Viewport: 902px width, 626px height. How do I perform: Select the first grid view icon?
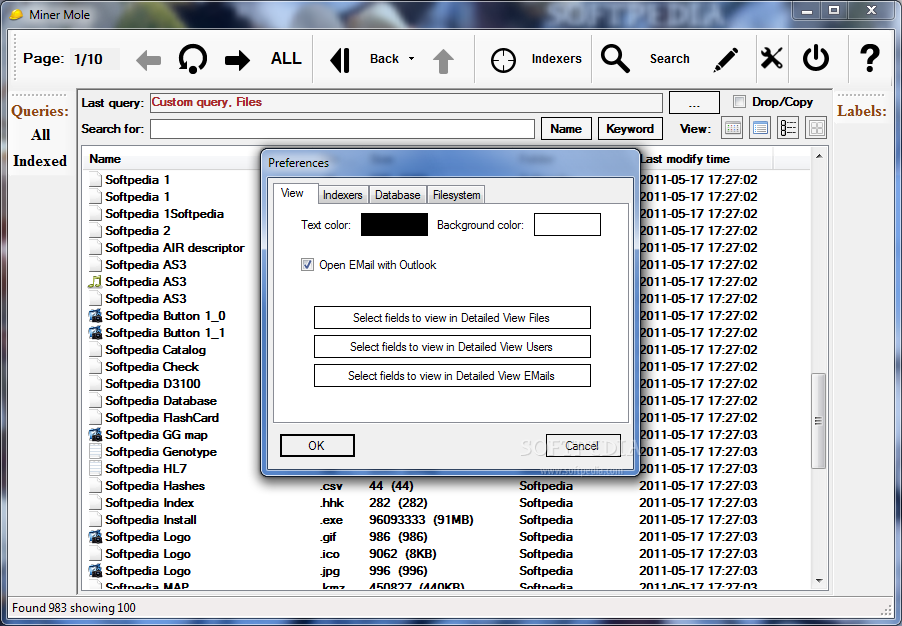point(732,128)
